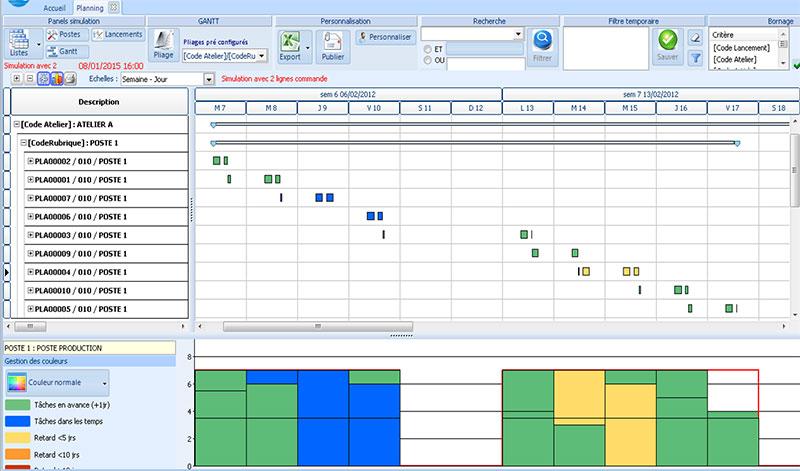
Task: Select the Gestion des couleurs header
Action: [90, 361]
